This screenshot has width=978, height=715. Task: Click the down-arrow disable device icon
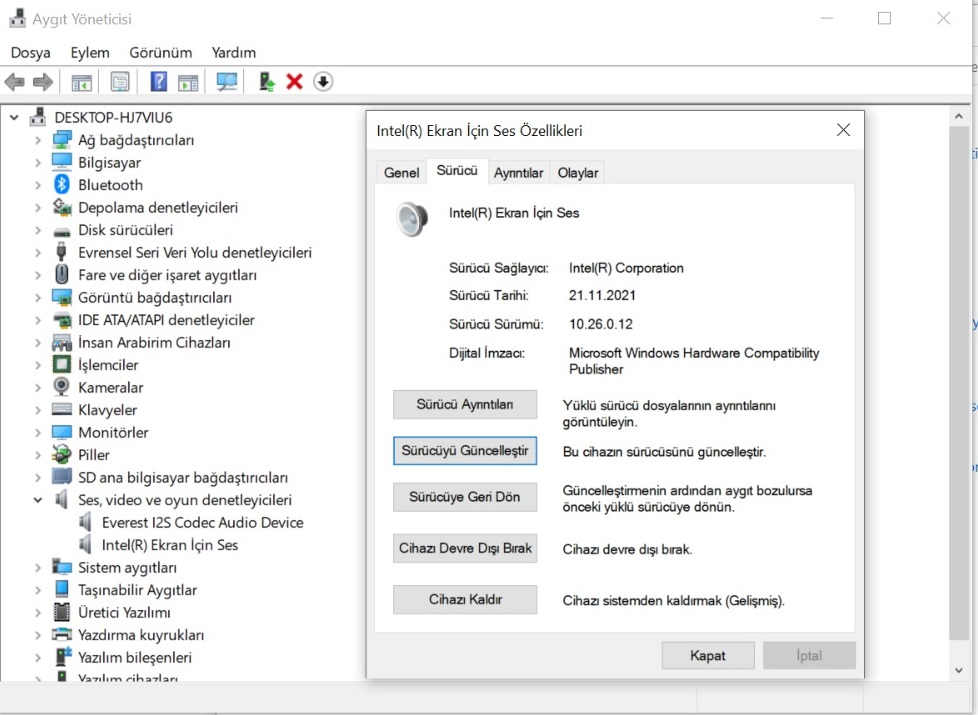323,82
